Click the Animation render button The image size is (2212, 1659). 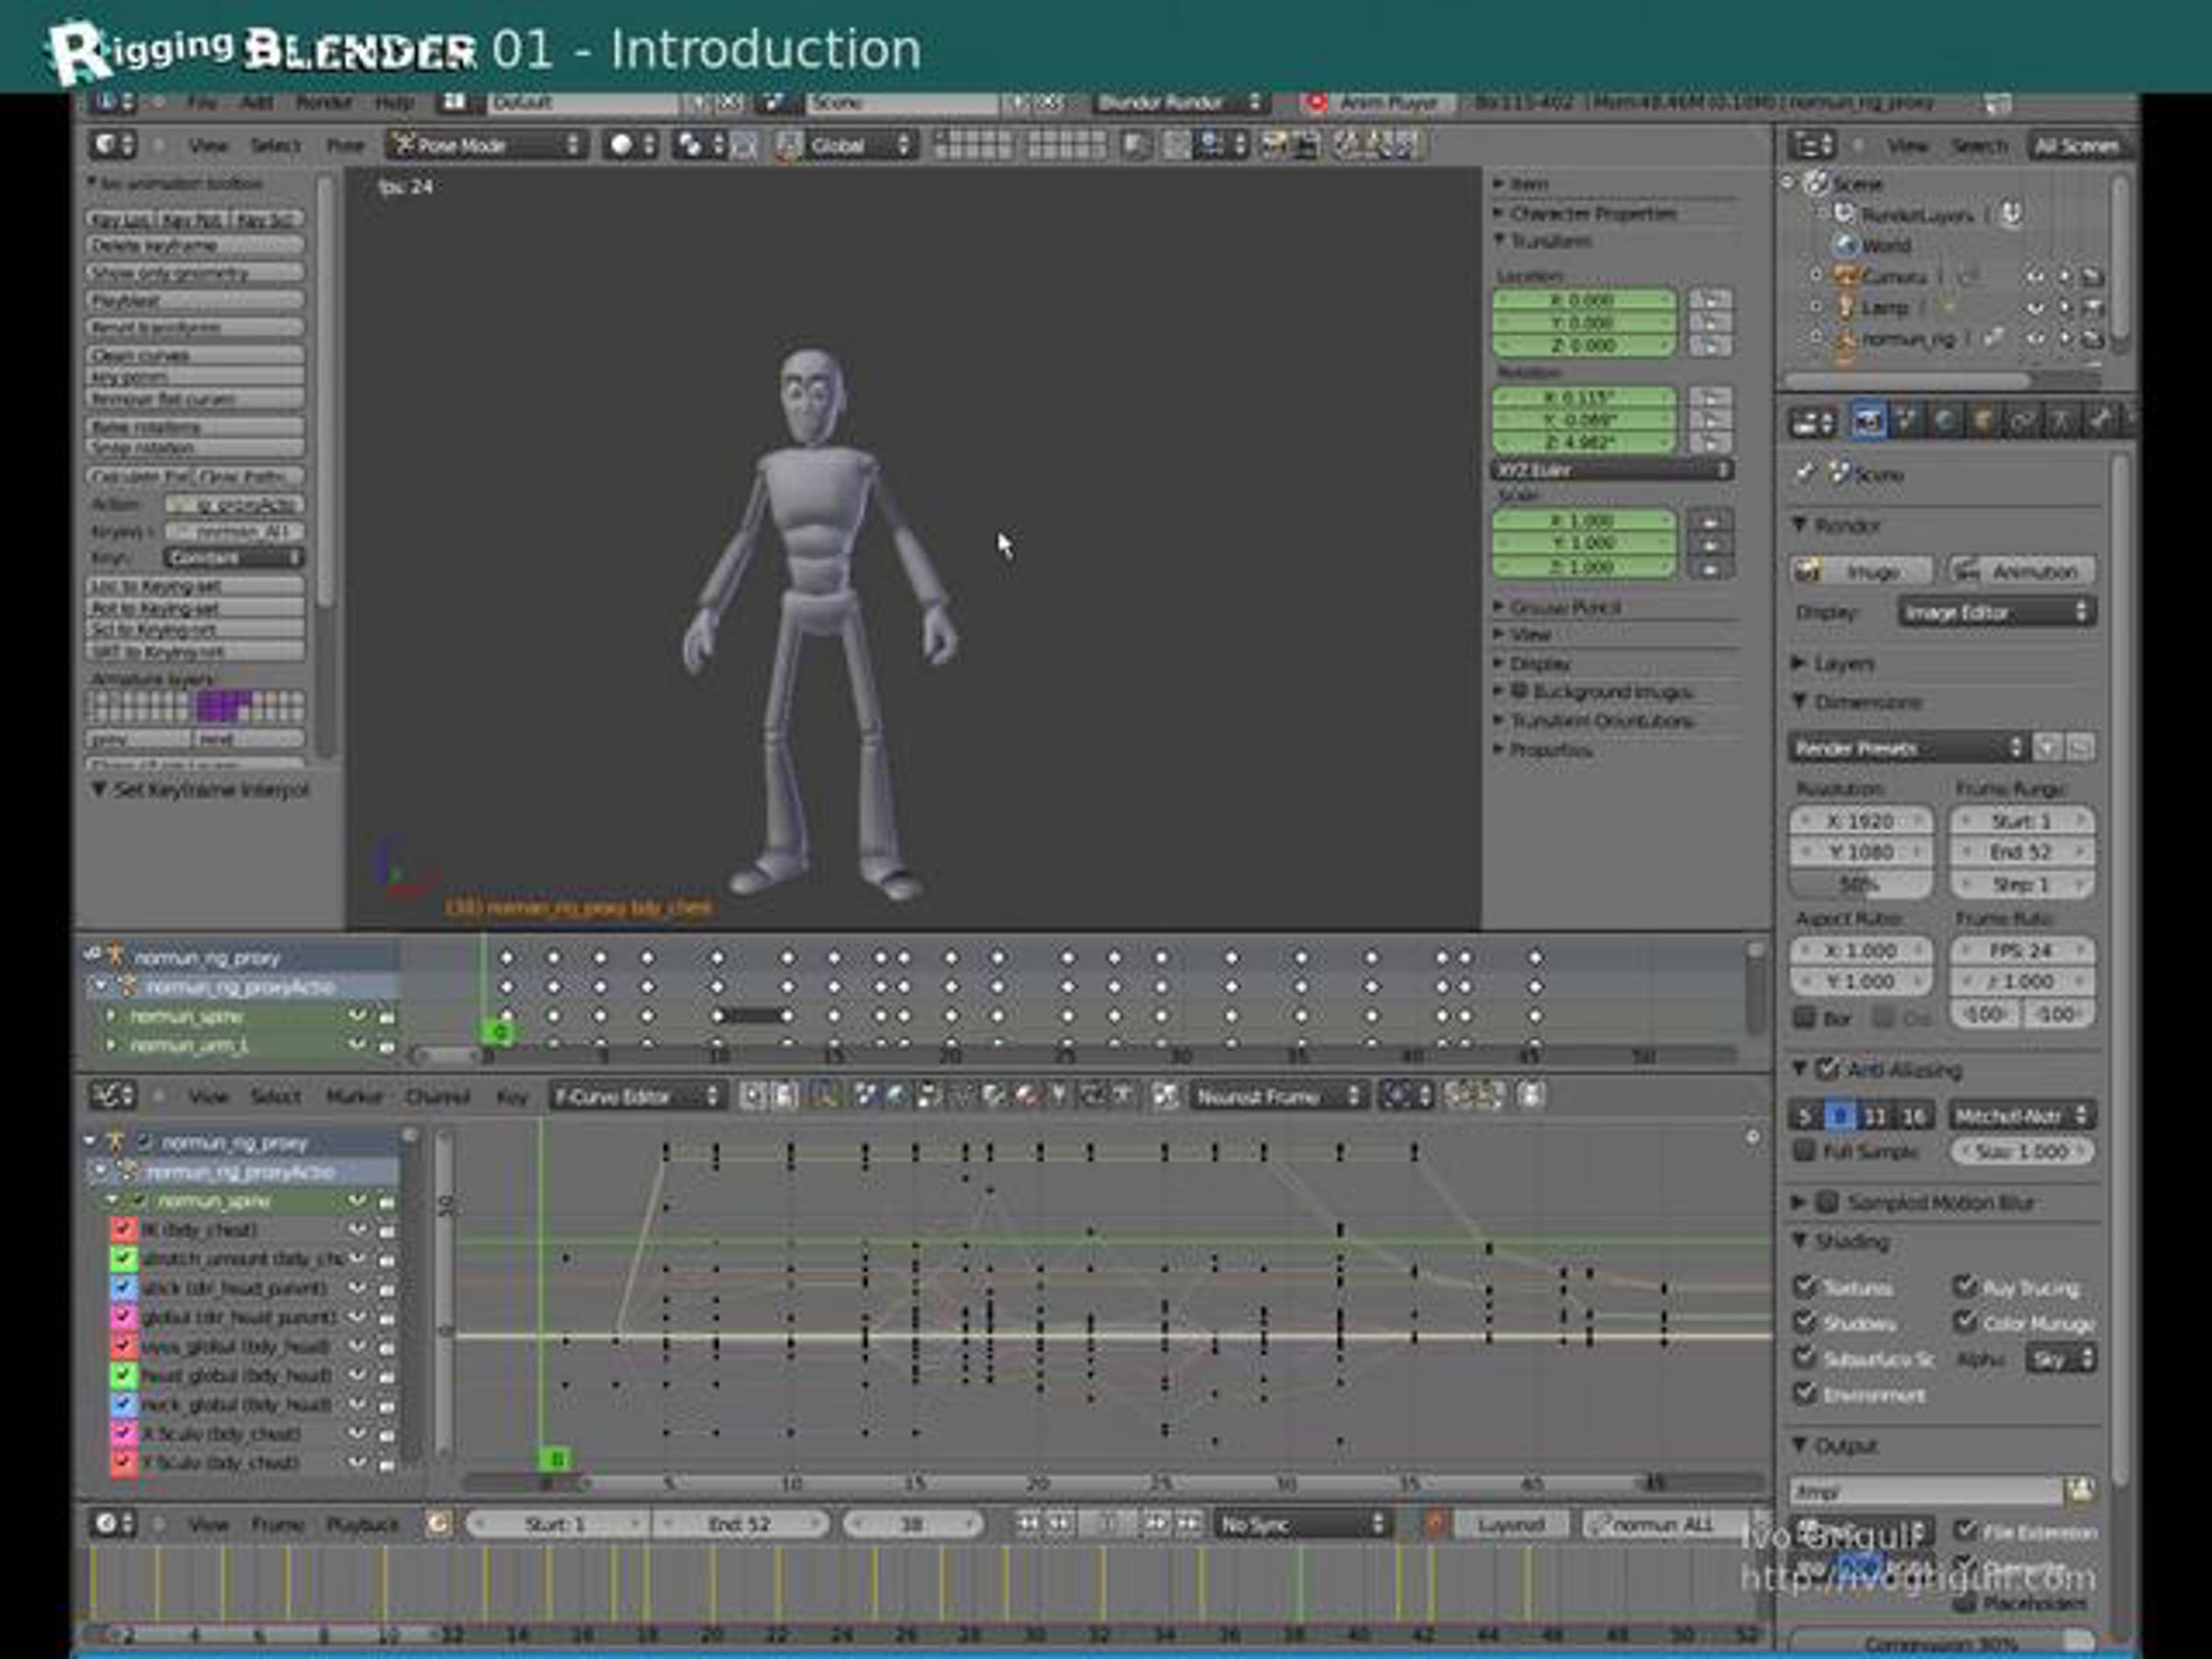2020,571
